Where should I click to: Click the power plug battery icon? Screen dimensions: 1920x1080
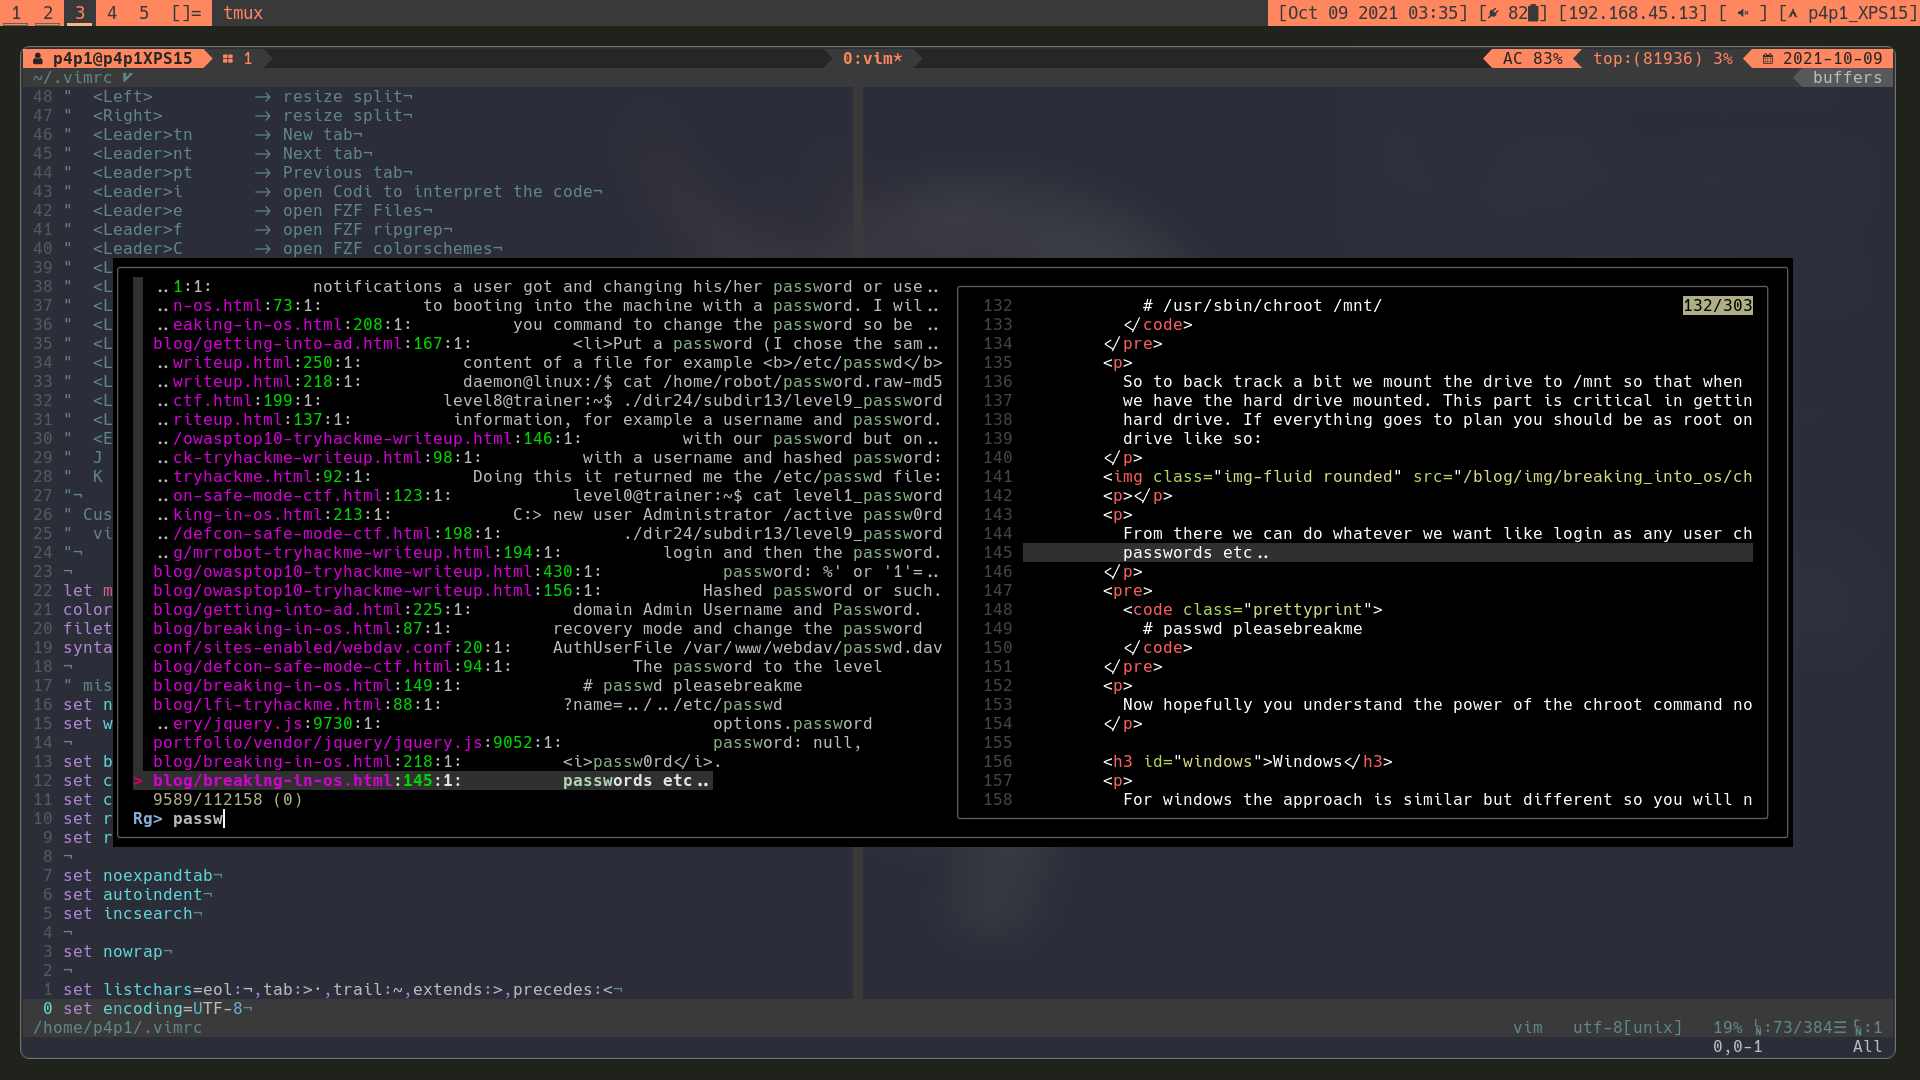tap(1493, 13)
